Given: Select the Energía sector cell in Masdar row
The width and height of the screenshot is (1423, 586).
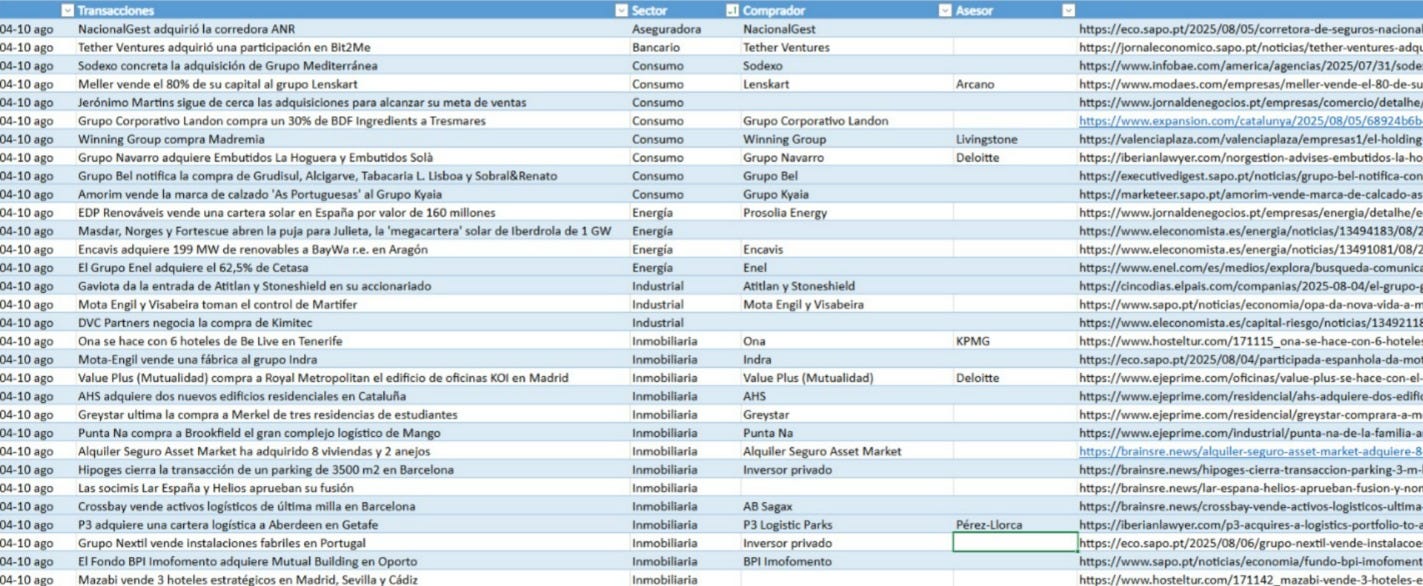Looking at the screenshot, I should (684, 231).
